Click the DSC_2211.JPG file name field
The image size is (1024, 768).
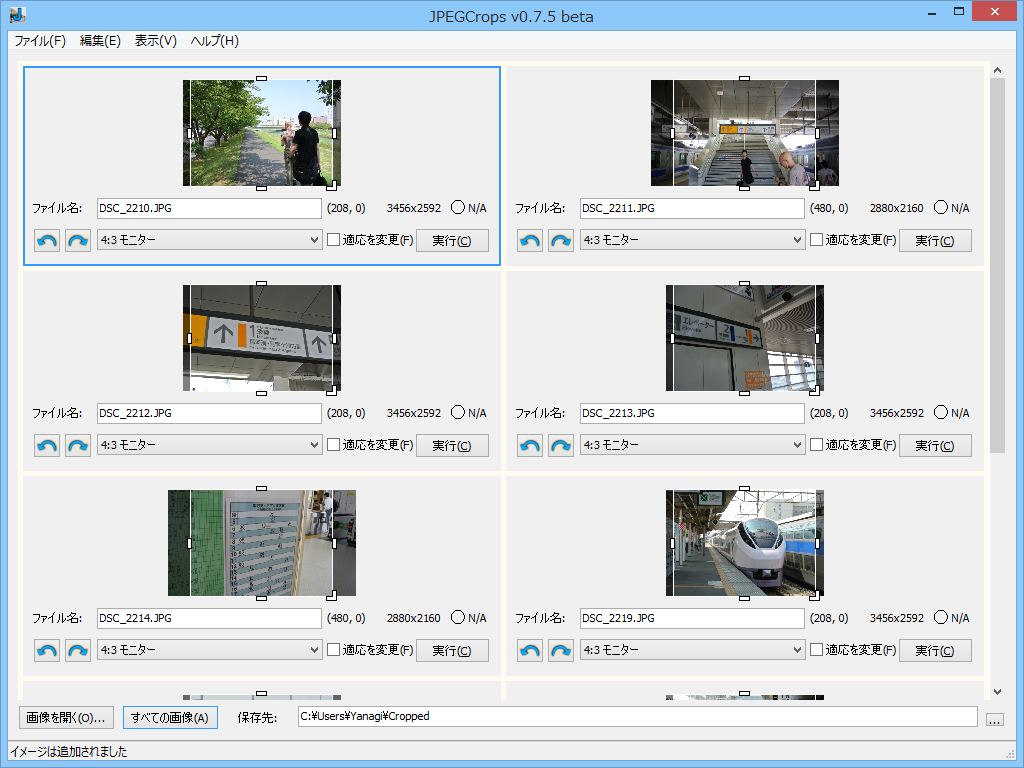click(x=692, y=208)
